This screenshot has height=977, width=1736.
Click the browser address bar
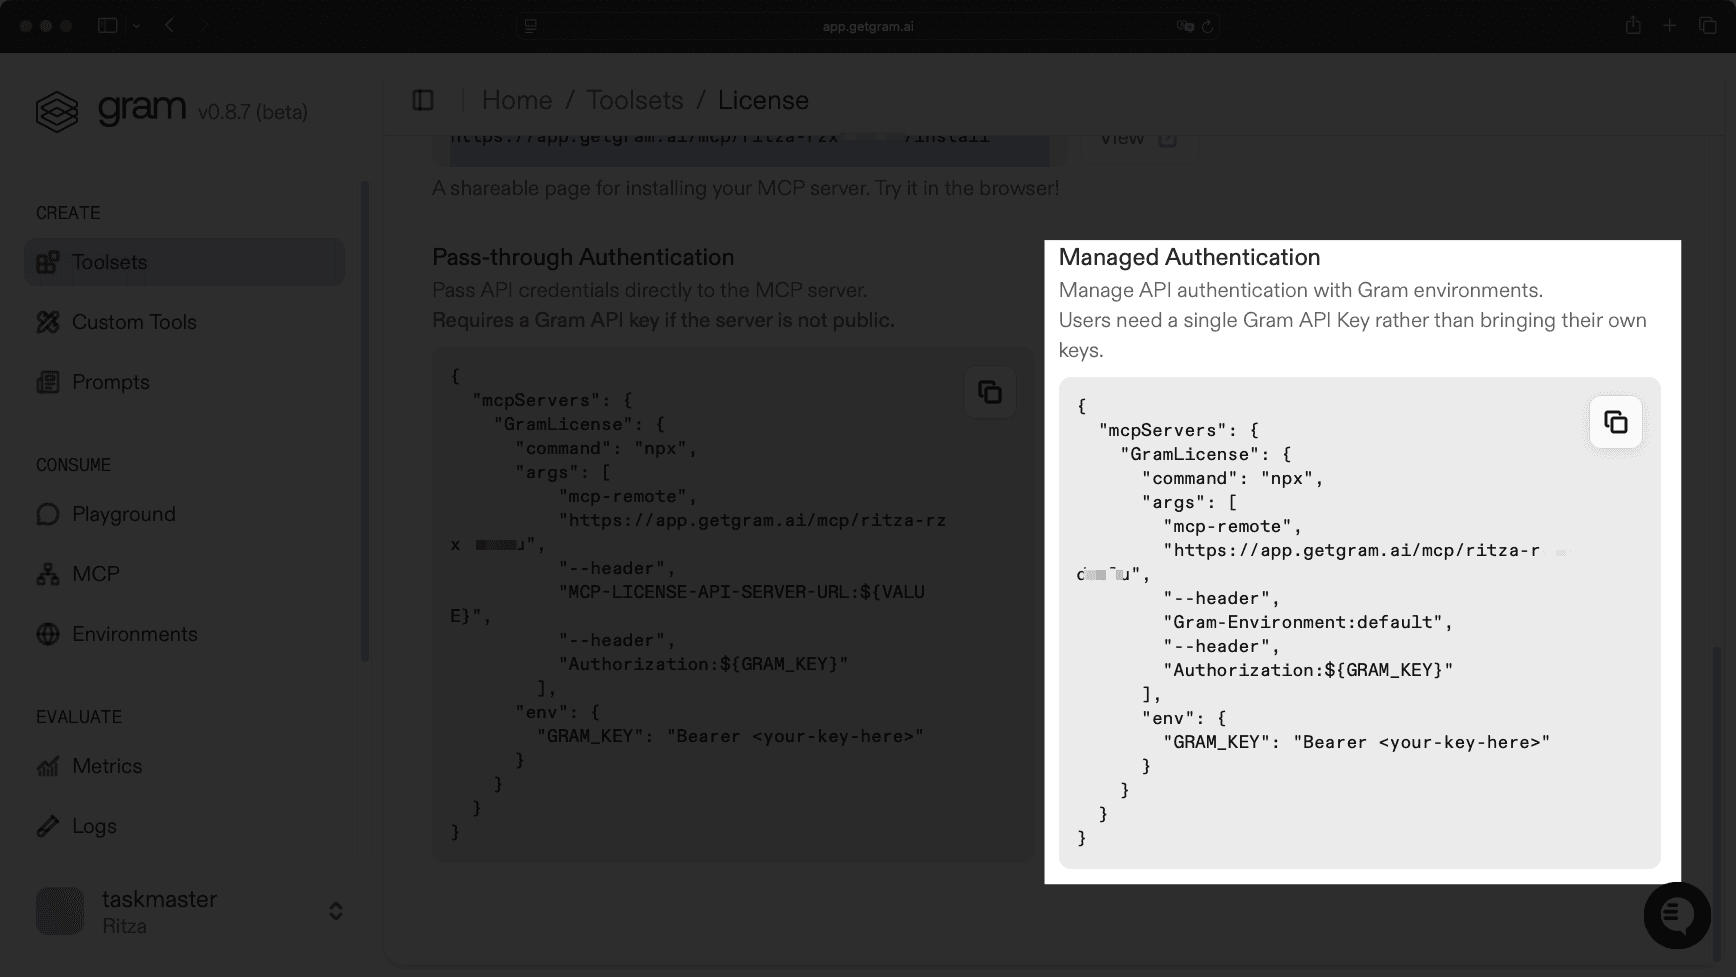coord(867,26)
